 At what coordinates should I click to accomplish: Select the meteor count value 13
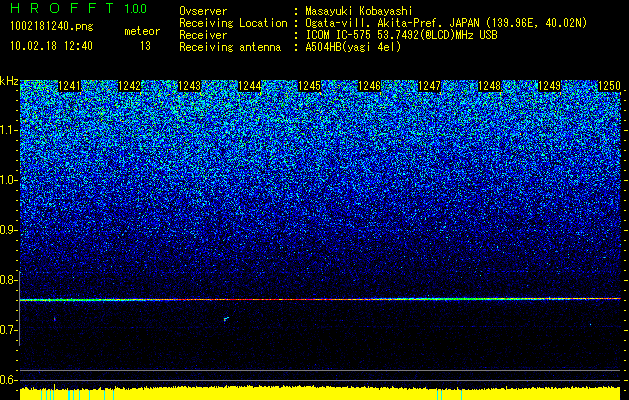(x=145, y=46)
